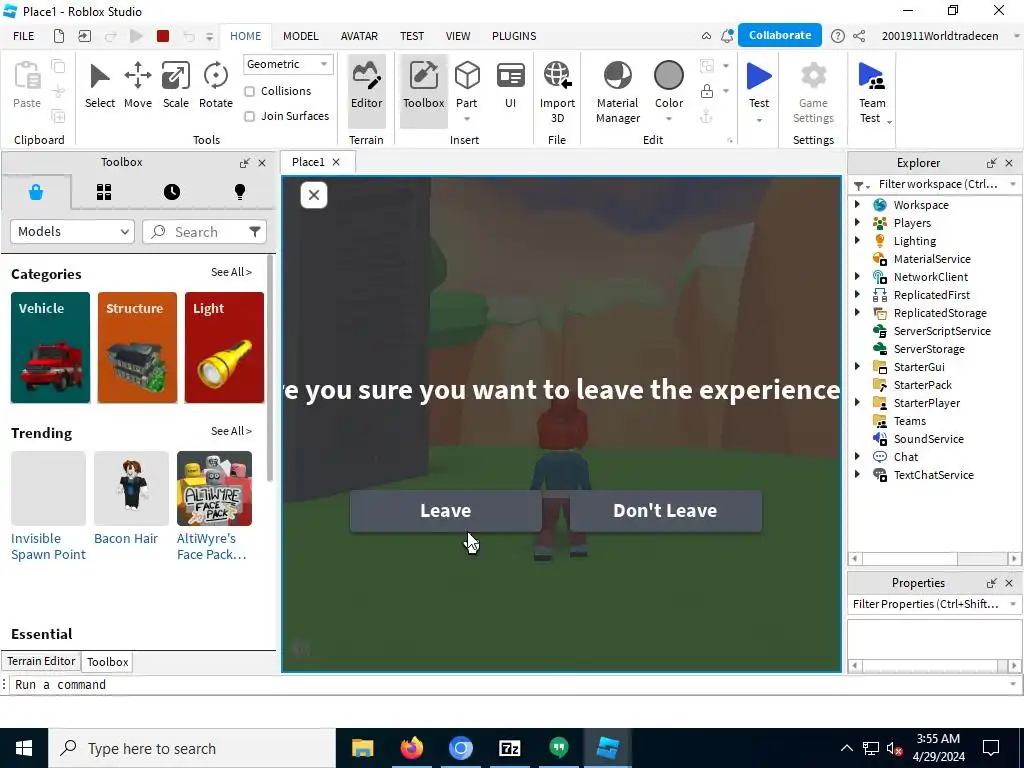Open Toolbox Inventory tab (grid icon)
The width and height of the screenshot is (1024, 768).
104,192
